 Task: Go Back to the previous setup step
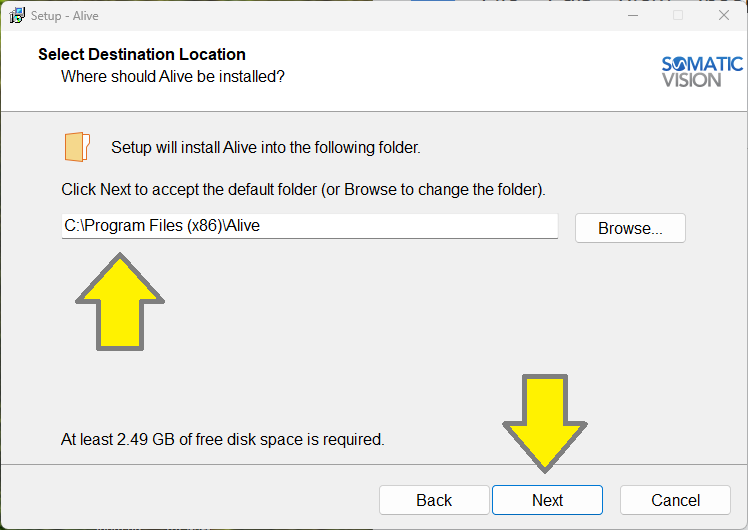point(434,500)
